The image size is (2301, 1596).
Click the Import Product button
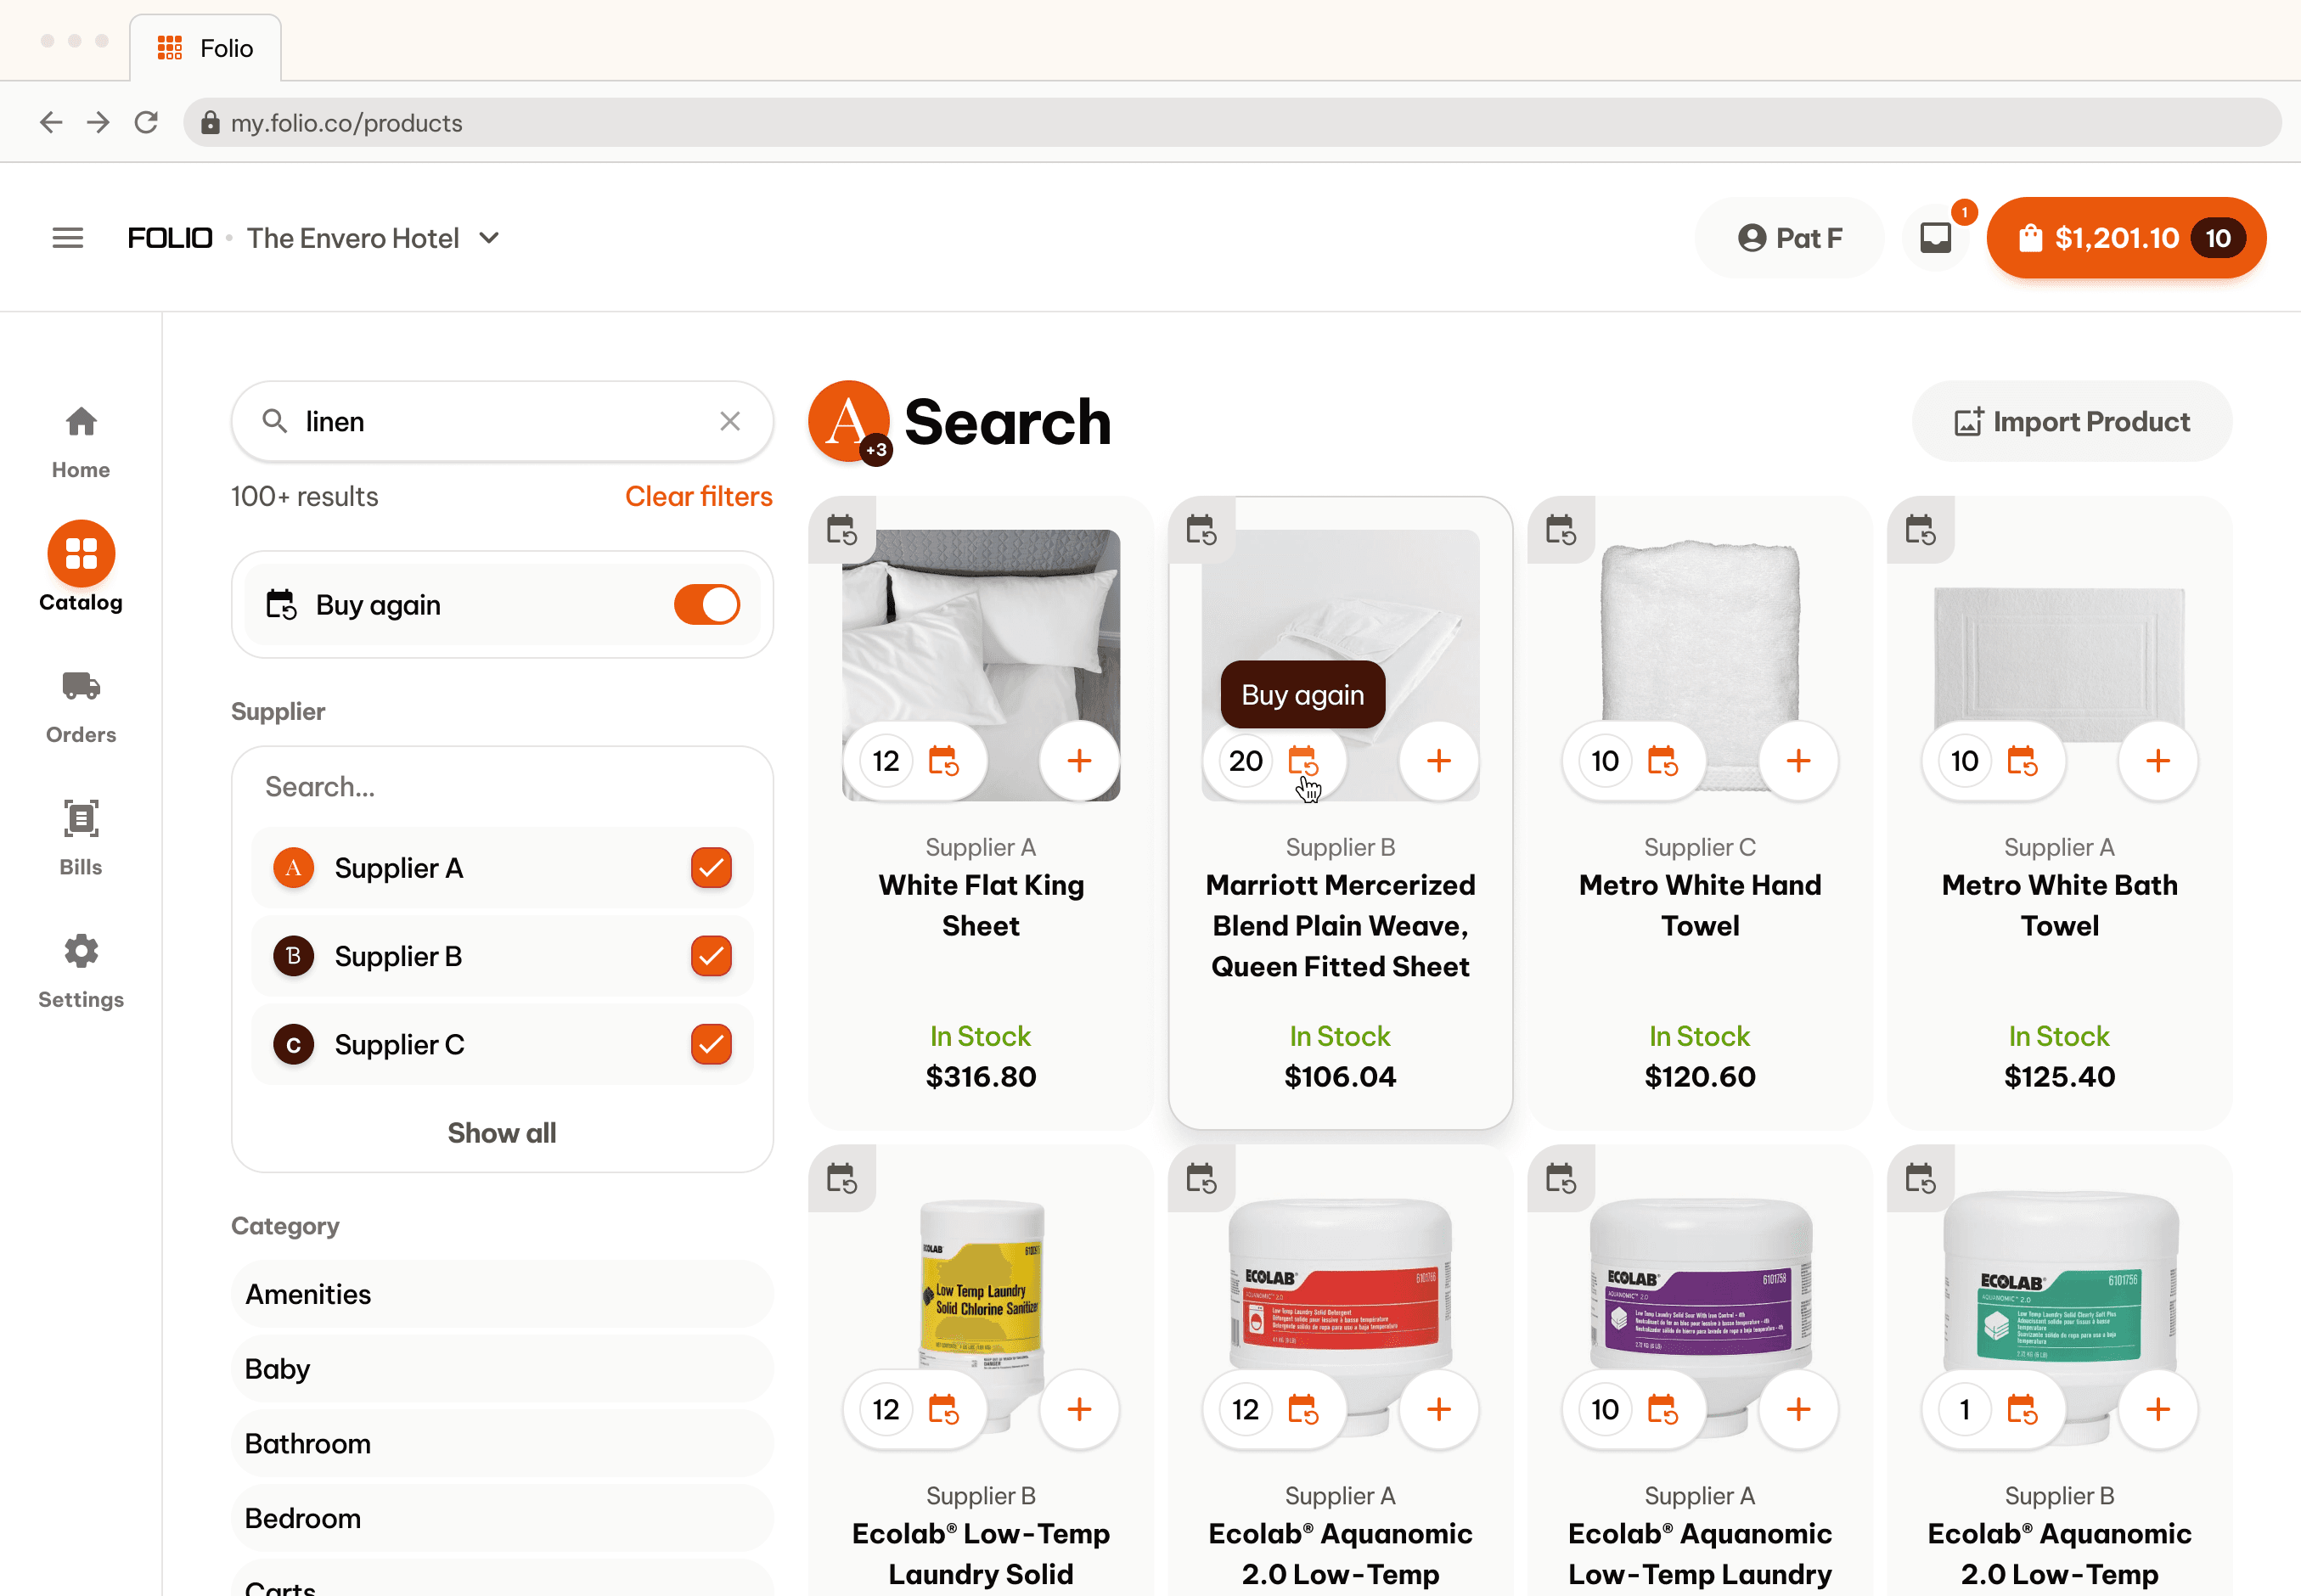[2071, 422]
